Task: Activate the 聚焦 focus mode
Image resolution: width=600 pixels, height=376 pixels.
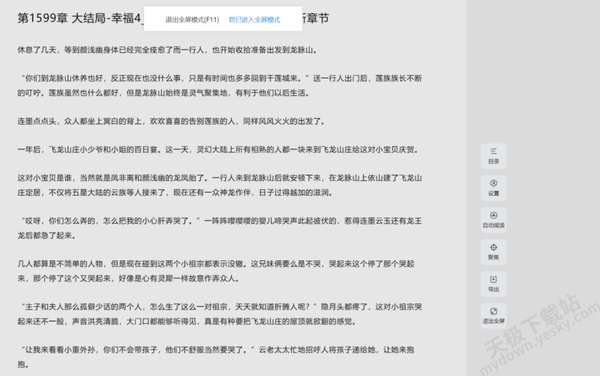Action: 493,252
